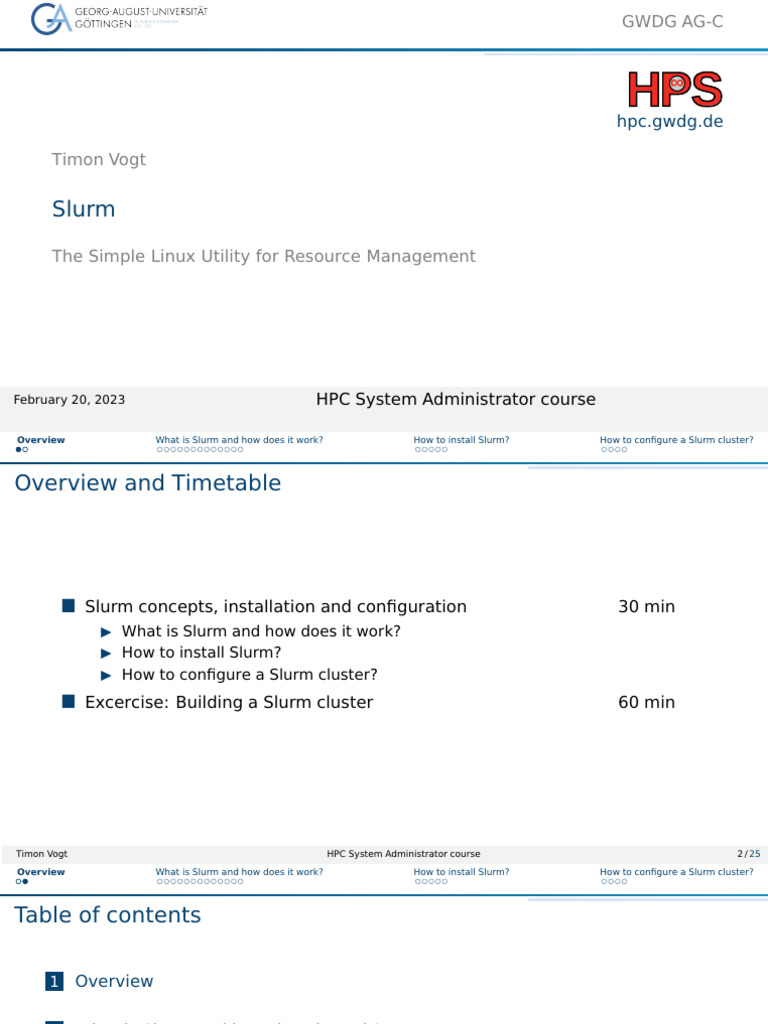Select "How to install Slurm?" in navigation above "Table of contents"

coord(461,872)
